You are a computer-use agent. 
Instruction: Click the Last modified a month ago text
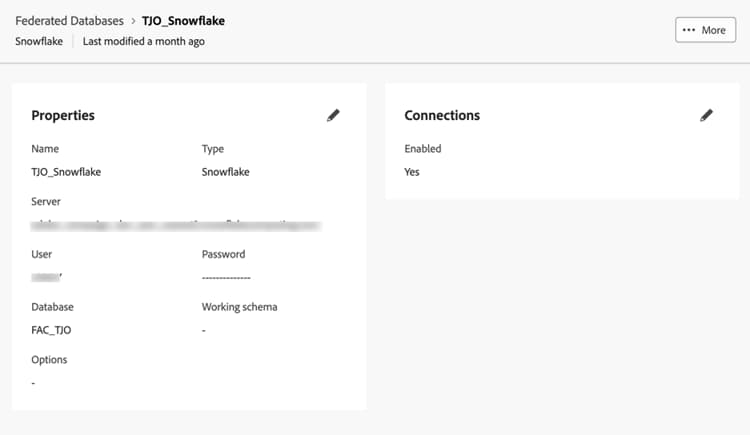[x=143, y=42]
